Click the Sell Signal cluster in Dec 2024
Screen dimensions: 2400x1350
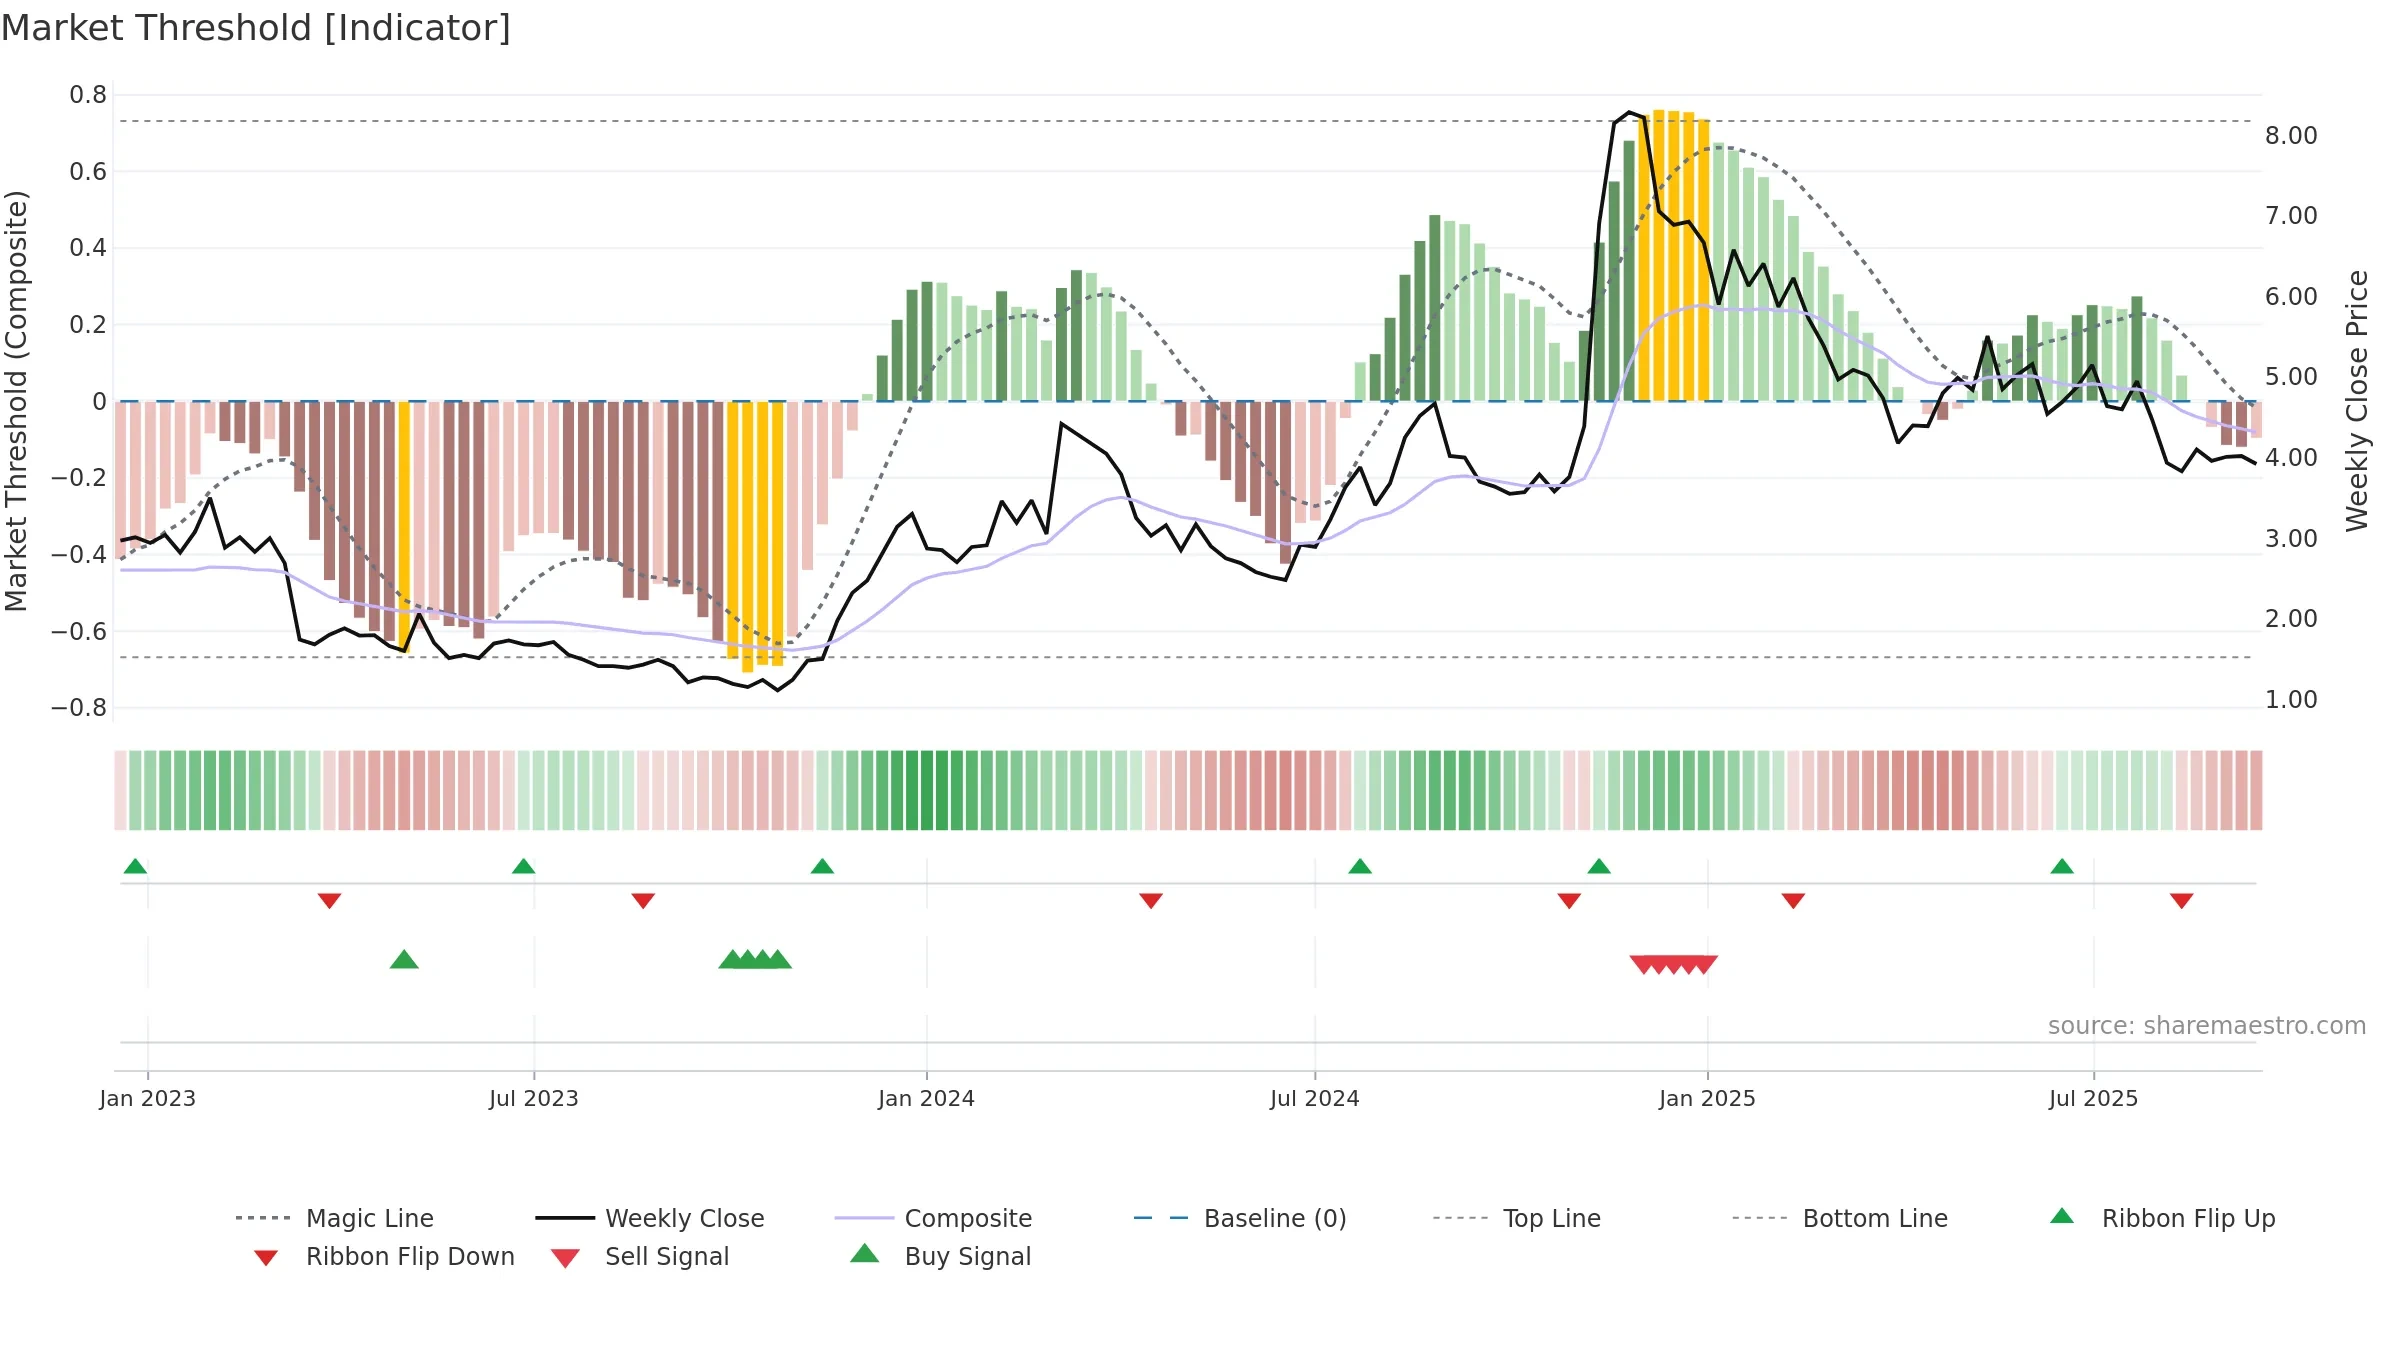[x=1674, y=965]
